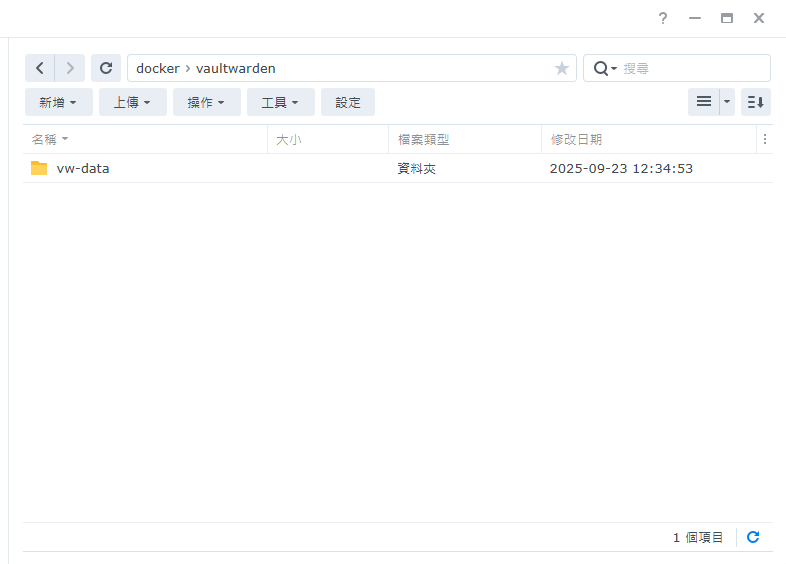786x564 pixels.
Task: Navigate to docker in the breadcrumb path
Action: click(157, 68)
